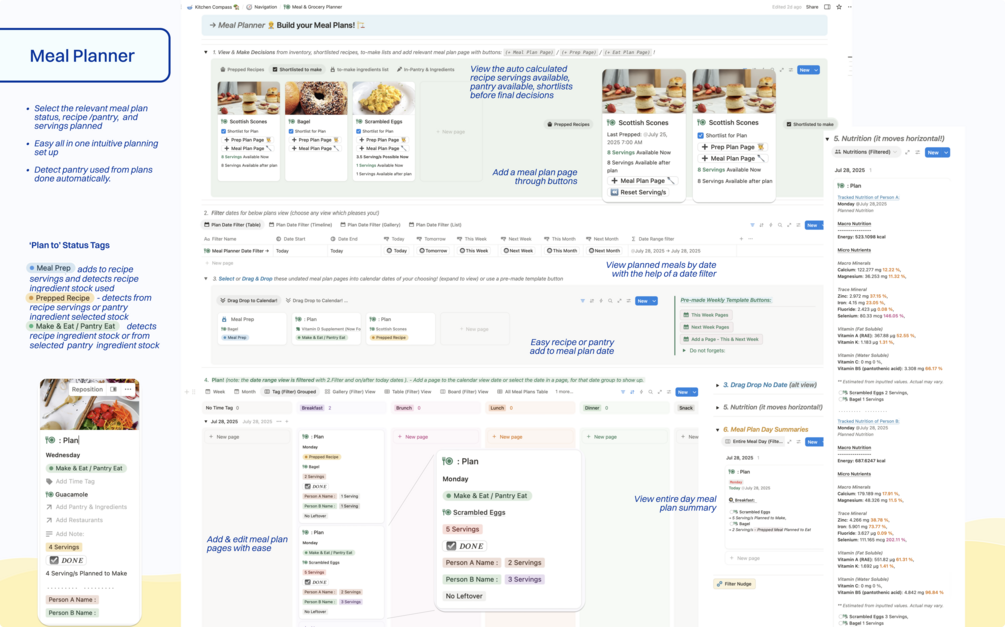Click filter icon in Plan Date Filter toolbar
The width and height of the screenshot is (1005, 627).
[752, 225]
